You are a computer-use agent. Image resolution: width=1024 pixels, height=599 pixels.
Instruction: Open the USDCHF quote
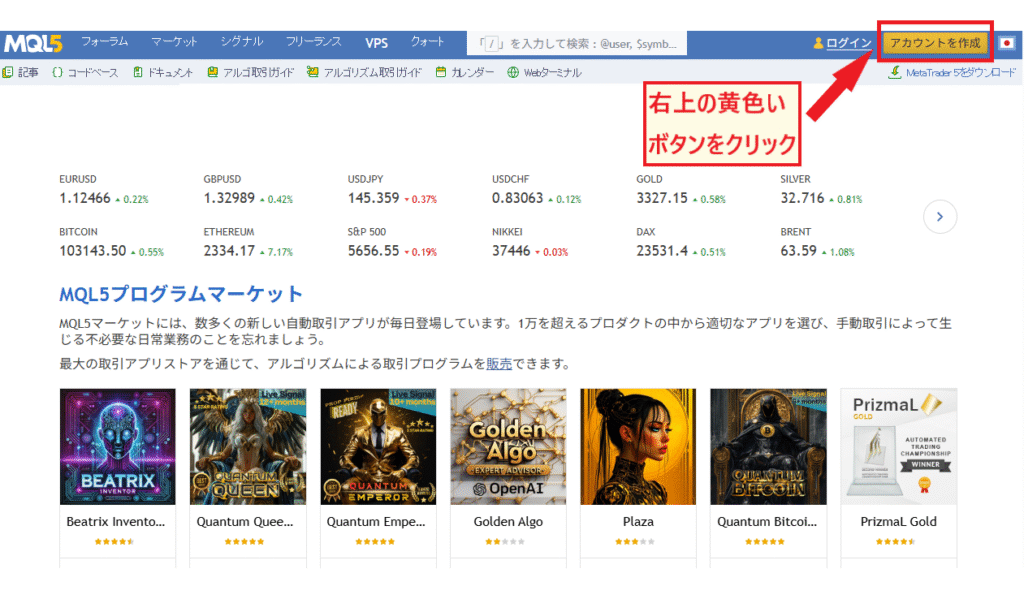(x=537, y=189)
